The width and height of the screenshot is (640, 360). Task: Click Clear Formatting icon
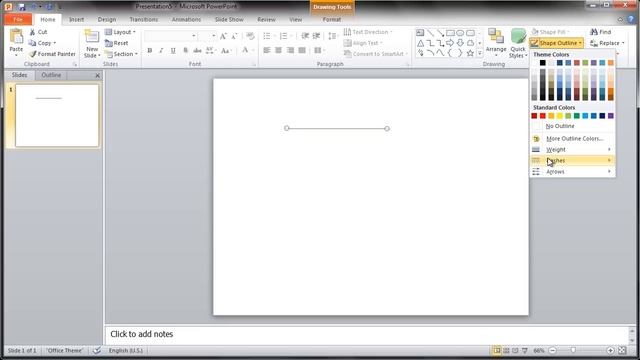[x=250, y=36]
